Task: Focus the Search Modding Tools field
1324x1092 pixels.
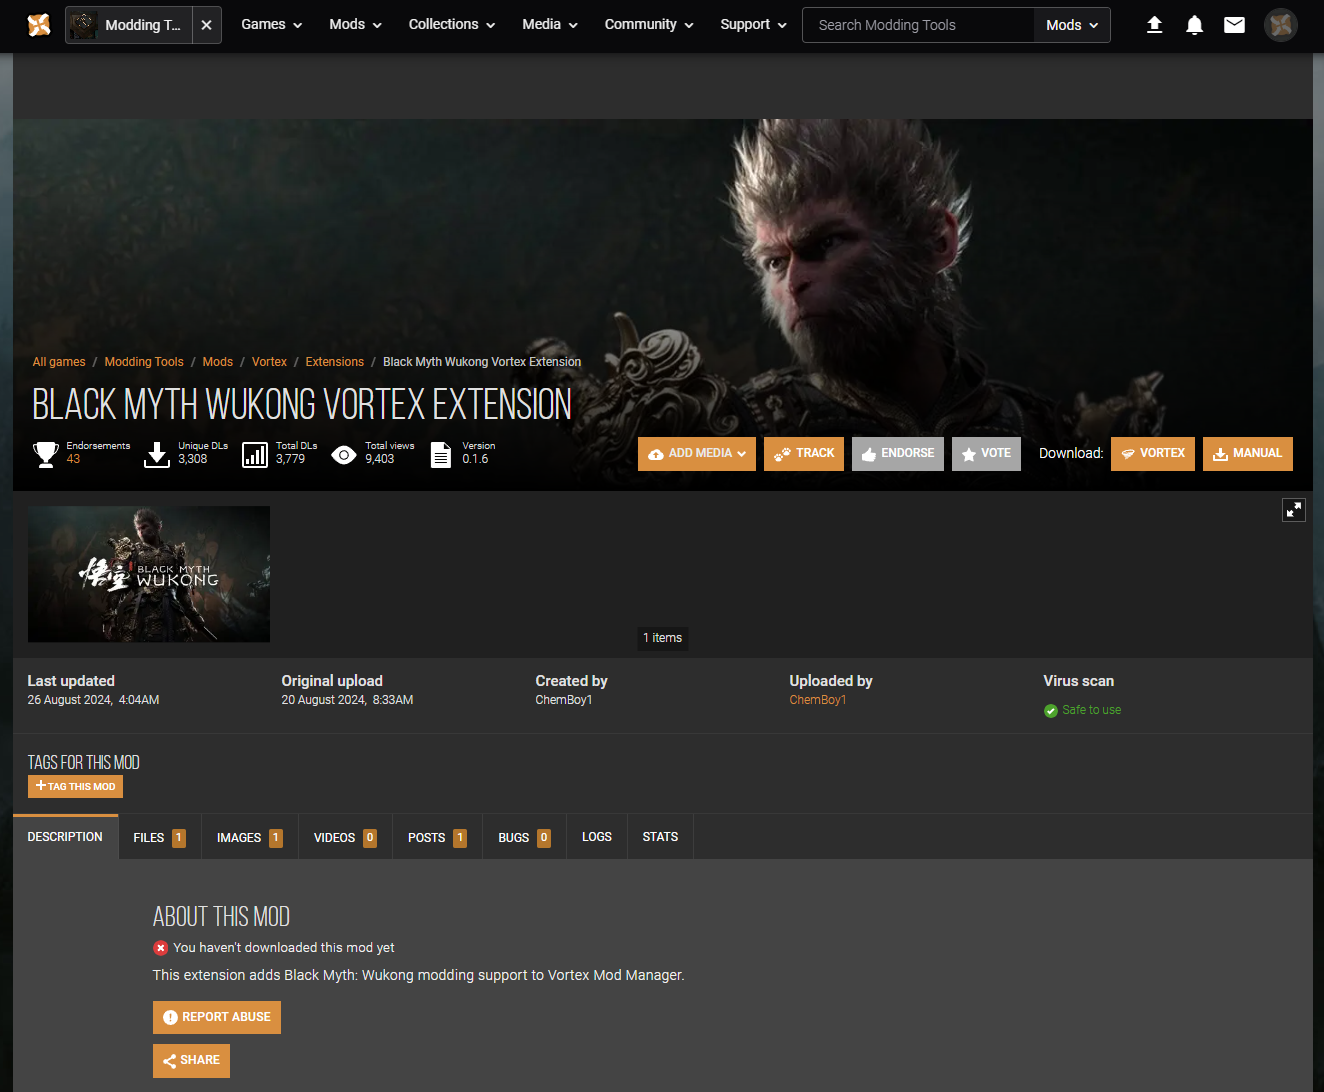Action: [x=918, y=25]
